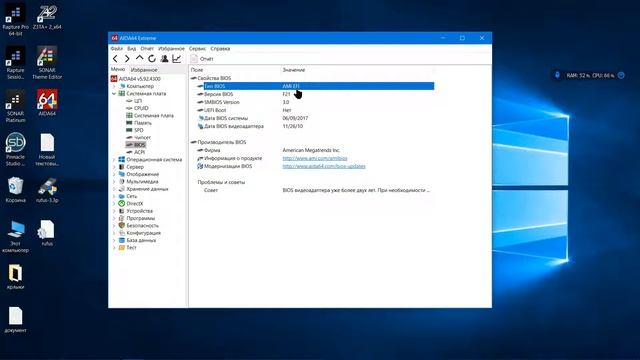Image resolution: width=640 pixels, height=360 pixels.
Task: Open the user icon in AIDA64 toolbar
Action: pyautogui.click(x=164, y=59)
